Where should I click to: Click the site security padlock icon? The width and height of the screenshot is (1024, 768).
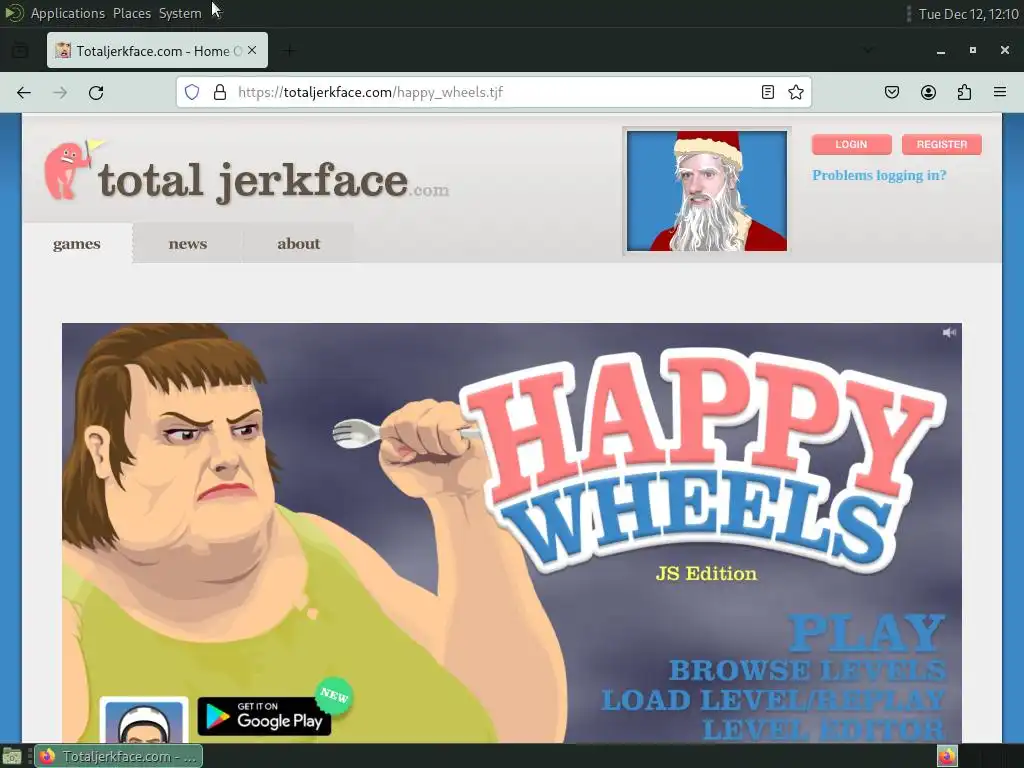coord(220,92)
